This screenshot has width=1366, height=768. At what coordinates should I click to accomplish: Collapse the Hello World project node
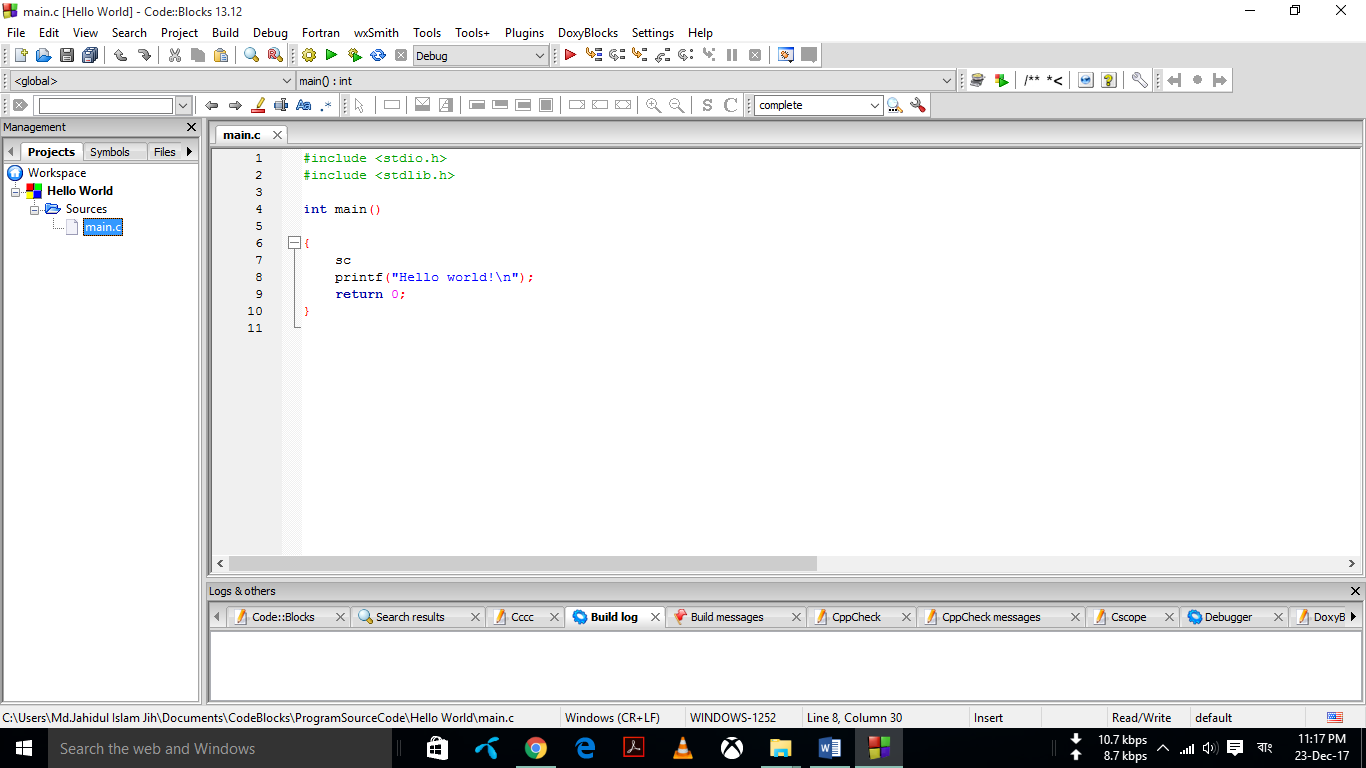pos(16,191)
